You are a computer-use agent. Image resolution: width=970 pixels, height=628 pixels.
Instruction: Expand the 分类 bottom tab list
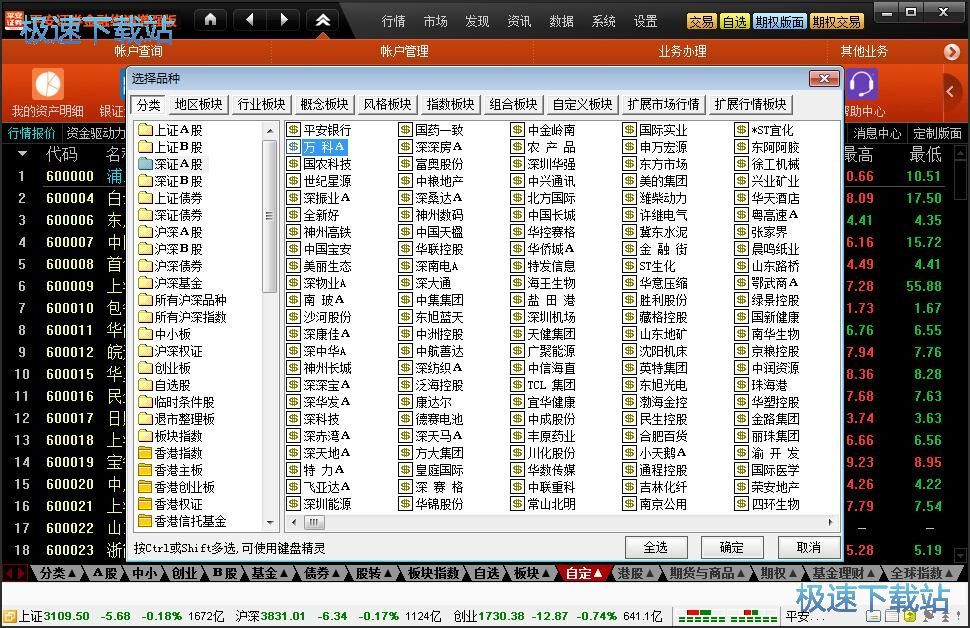(x=59, y=573)
